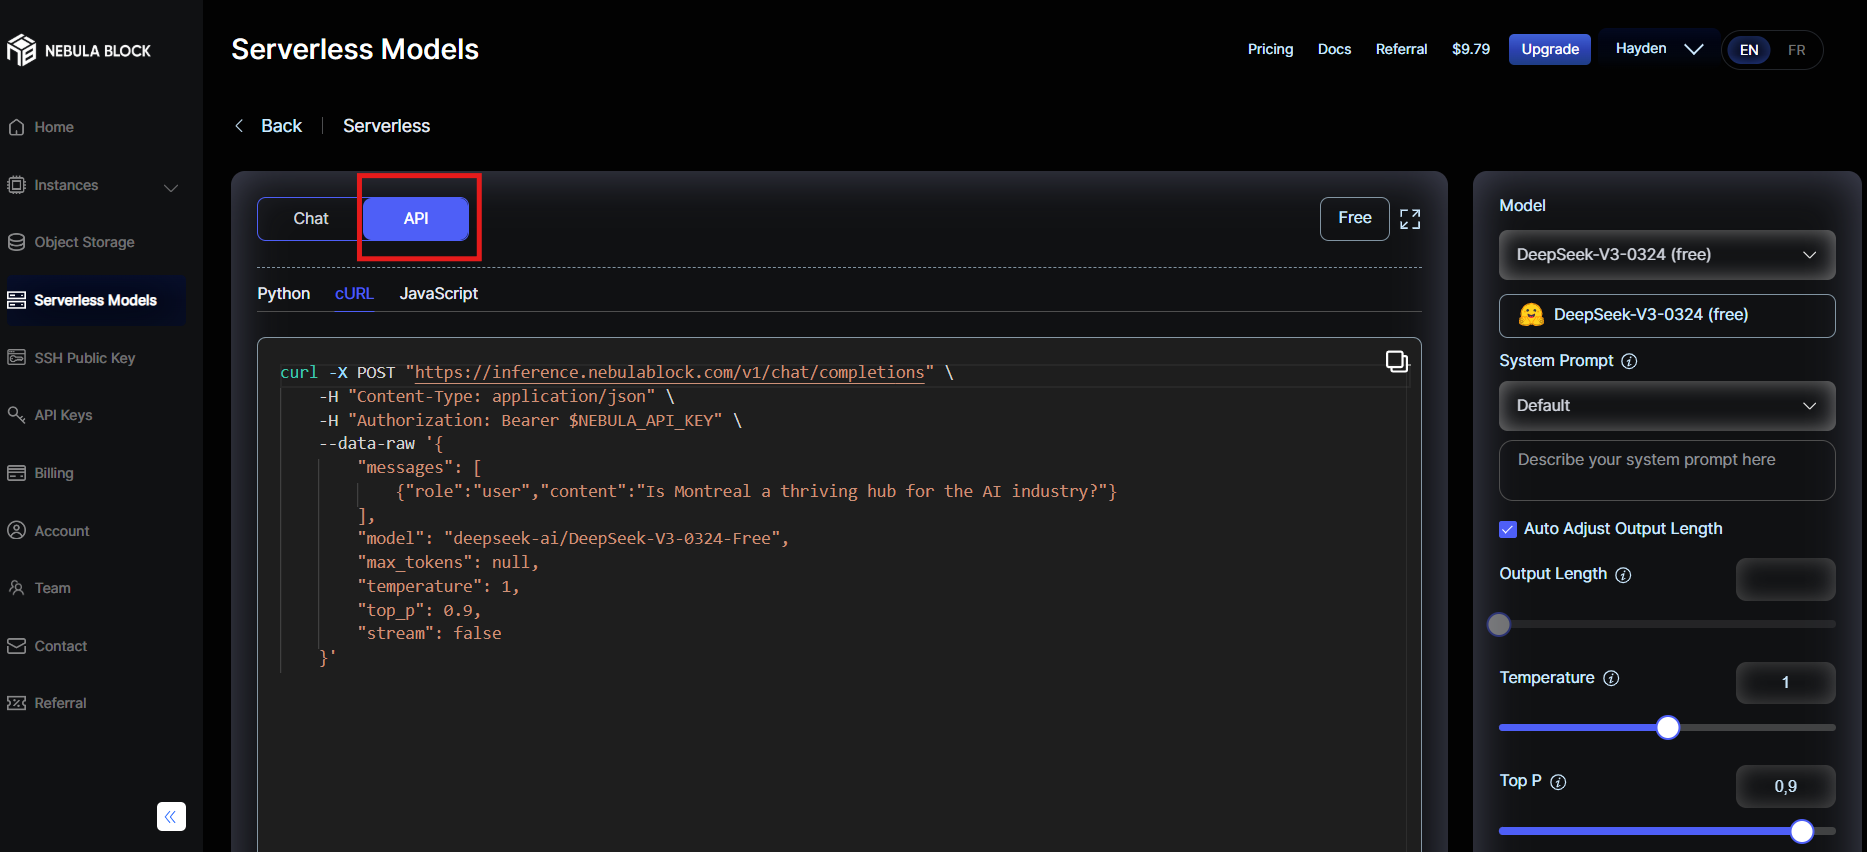
Task: Click the Nebula Block logo
Action: point(78,50)
